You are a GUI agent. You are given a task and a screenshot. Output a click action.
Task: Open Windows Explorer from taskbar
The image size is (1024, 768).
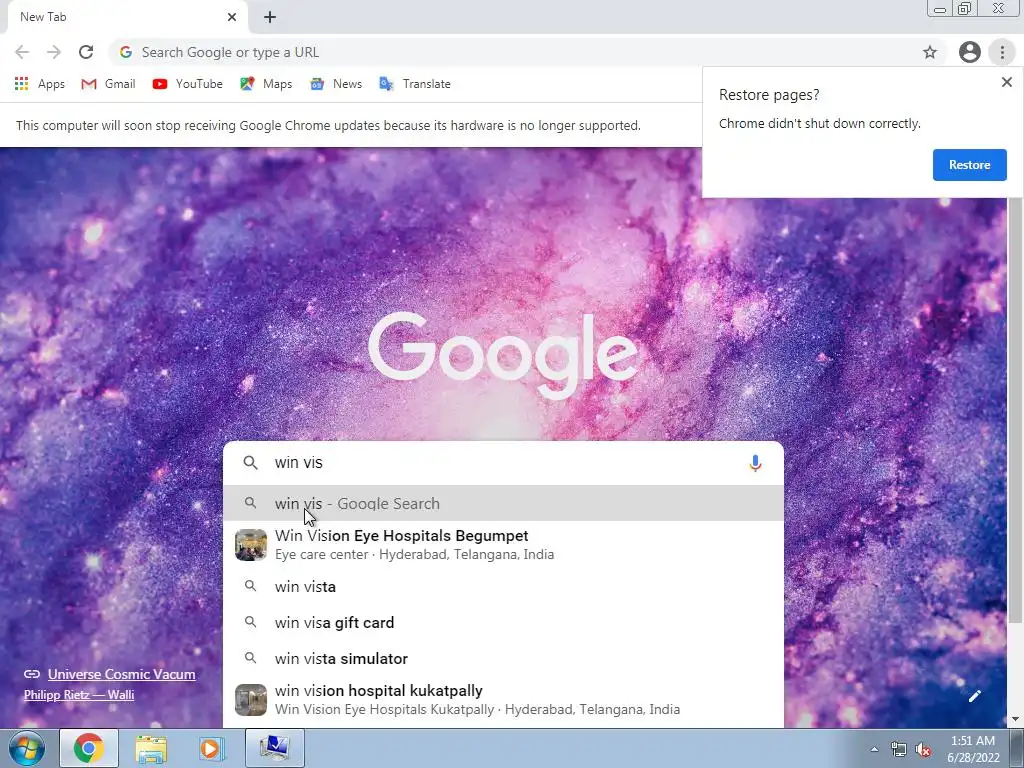coord(151,748)
